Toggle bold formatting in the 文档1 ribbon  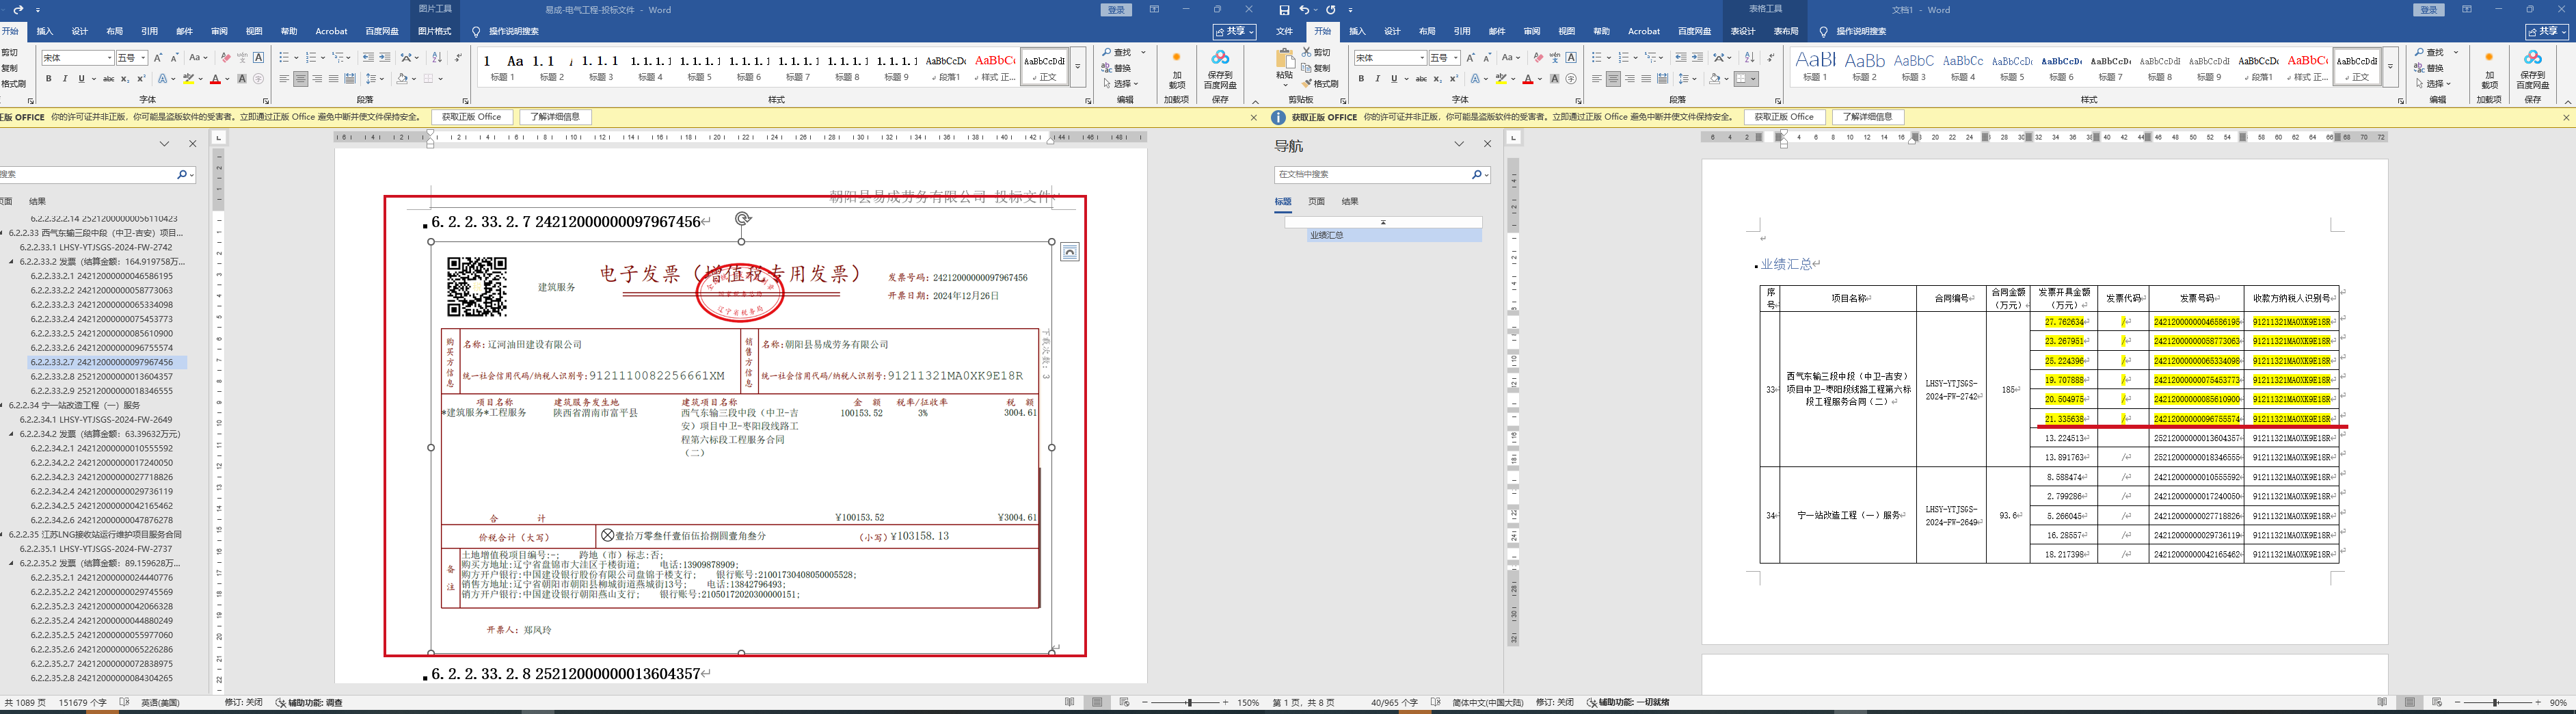pyautogui.click(x=1361, y=79)
